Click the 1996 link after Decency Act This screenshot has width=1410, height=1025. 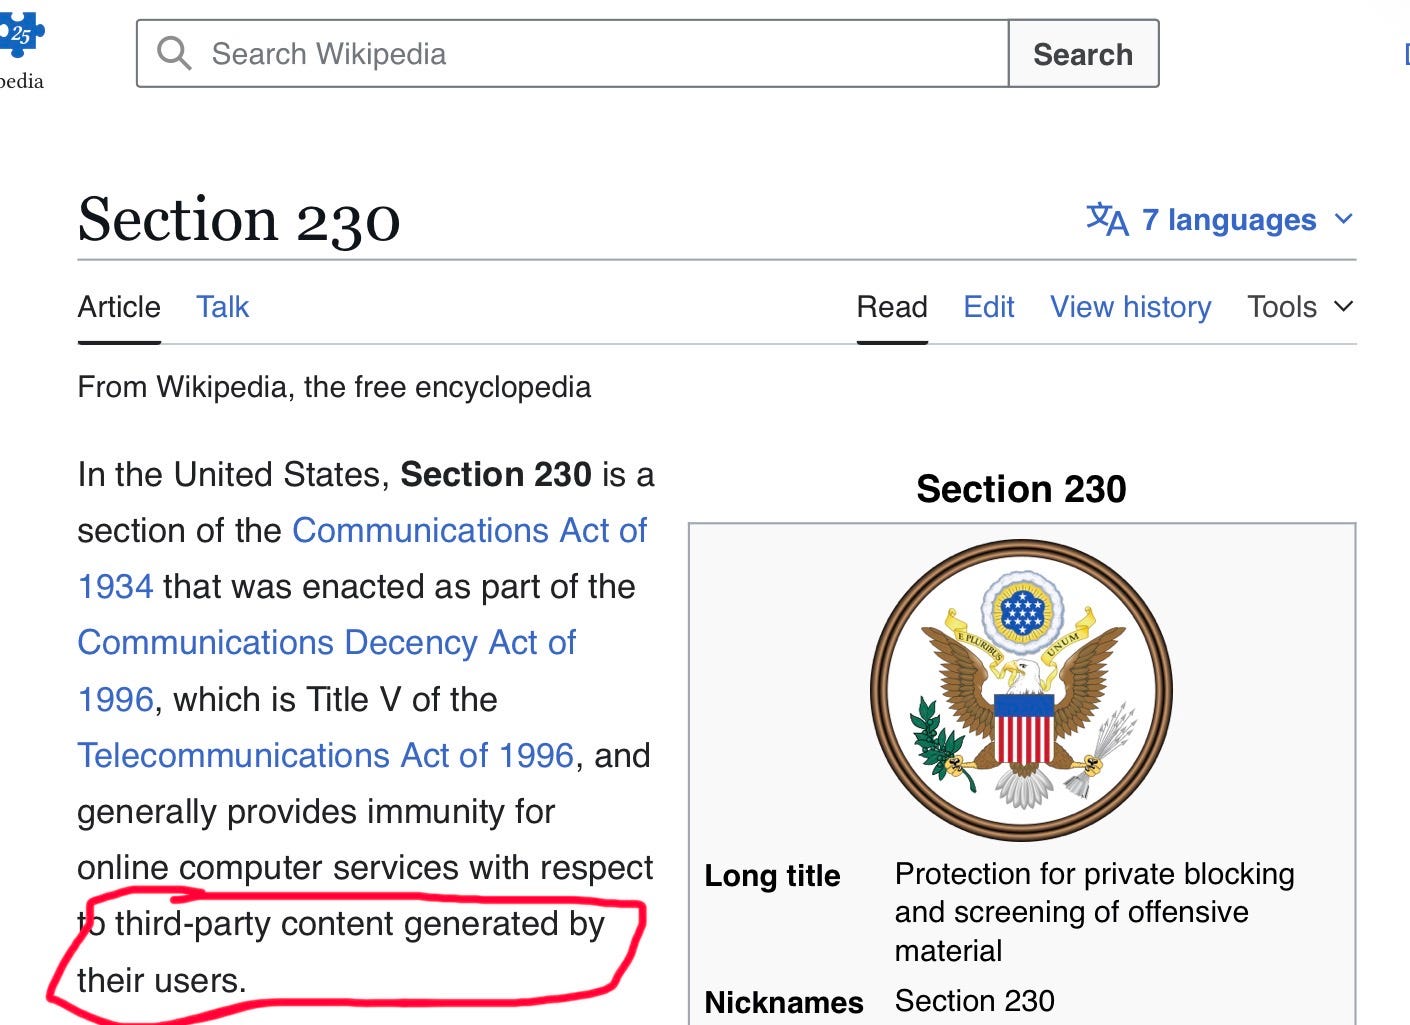[116, 699]
